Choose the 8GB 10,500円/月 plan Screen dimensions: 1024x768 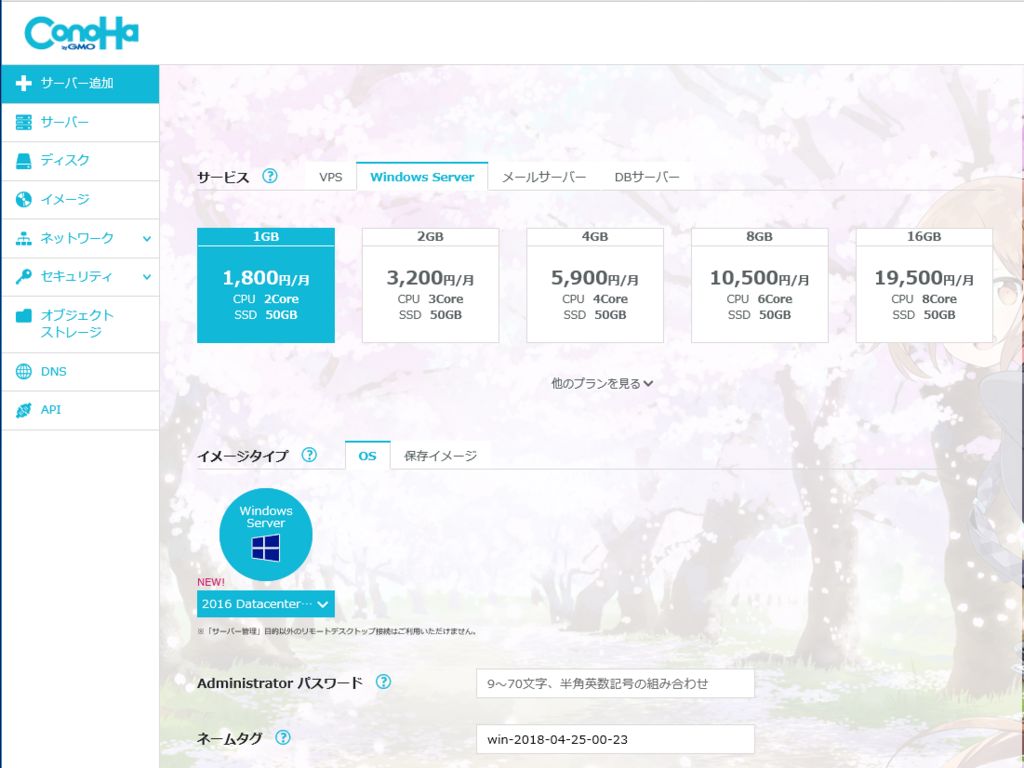pyautogui.click(x=760, y=285)
